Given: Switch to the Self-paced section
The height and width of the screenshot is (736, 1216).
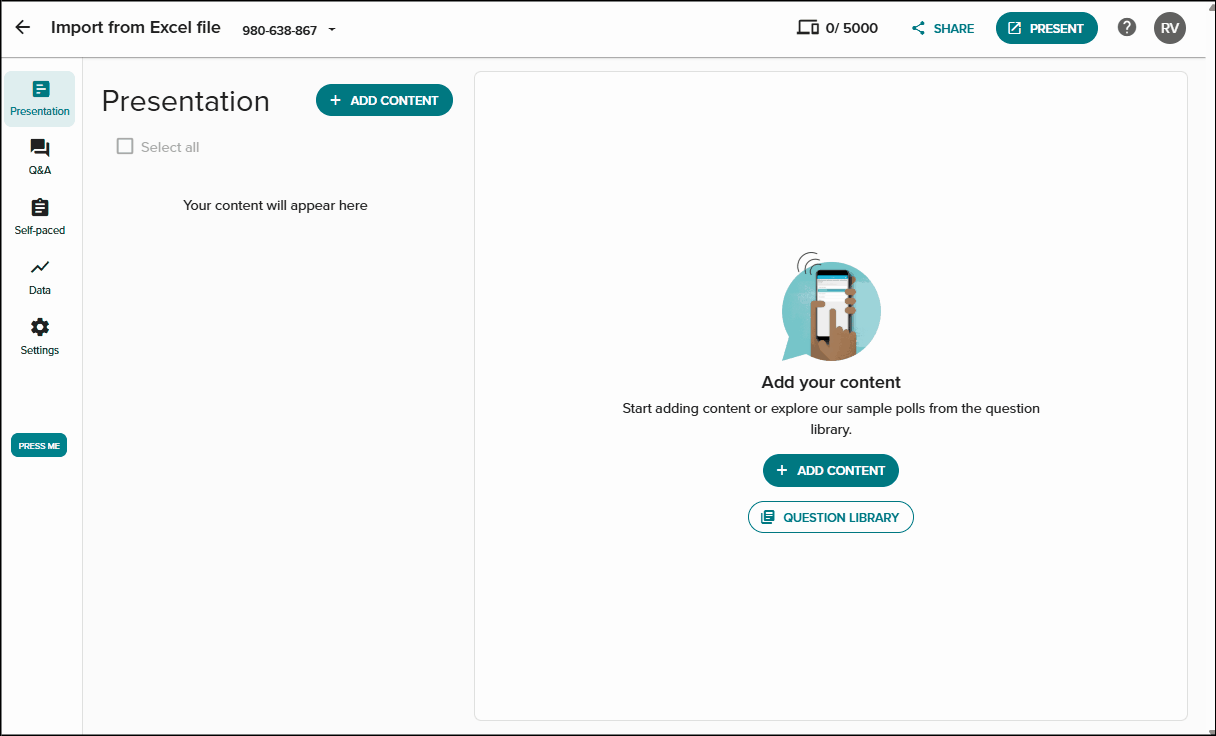Looking at the screenshot, I should click(40, 217).
